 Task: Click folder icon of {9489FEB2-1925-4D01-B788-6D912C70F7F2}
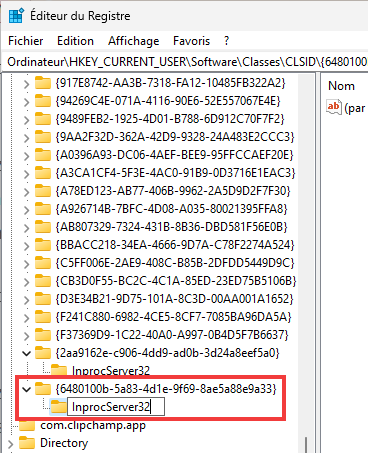[x=43, y=119]
